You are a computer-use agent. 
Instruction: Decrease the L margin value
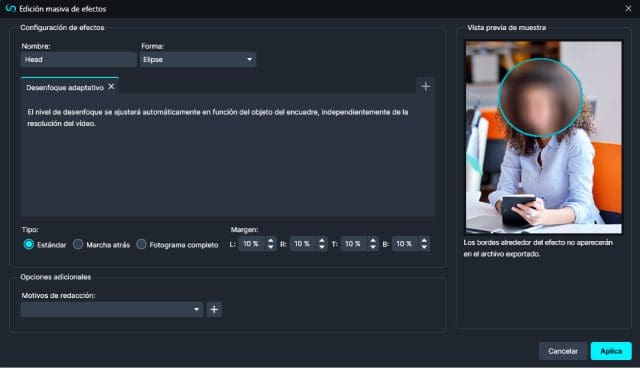271,247
